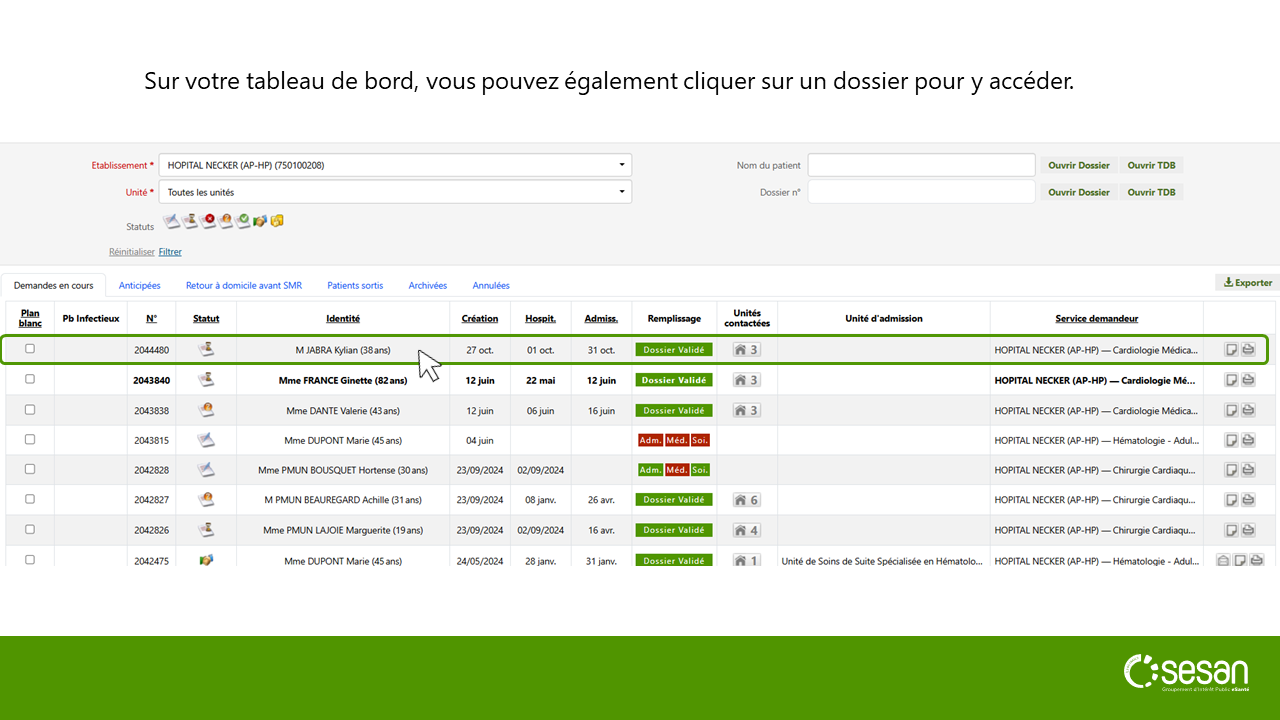
Task: Click contacted units badge showing 6
Action: [x=746, y=500]
